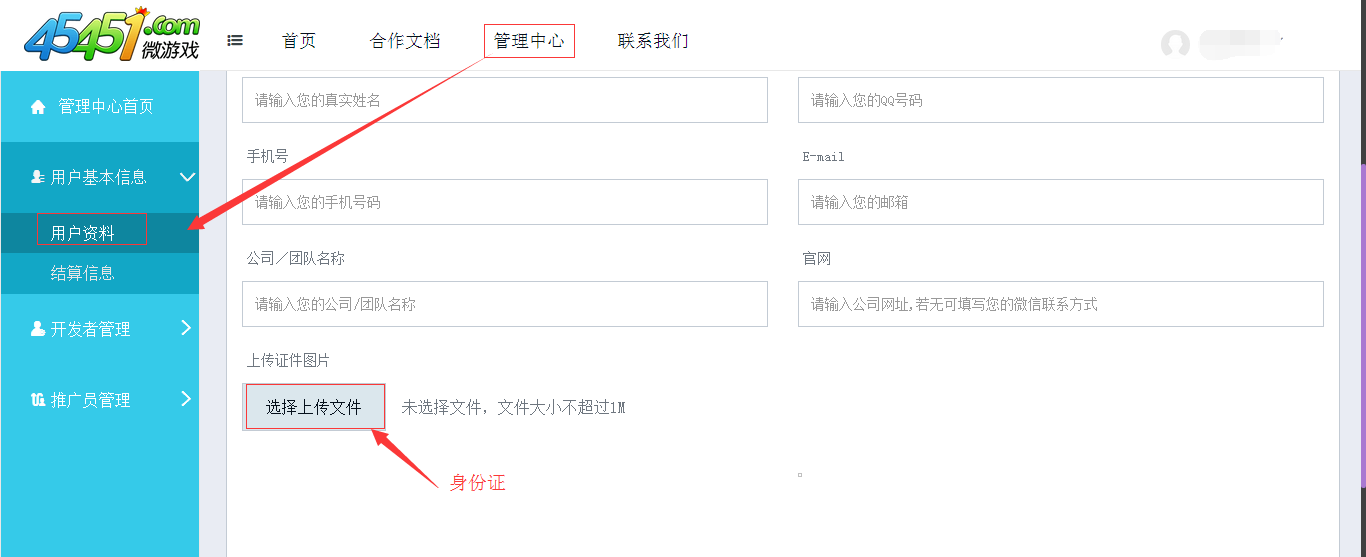
Task: Click the home icon beside 管理中心首页
Action: [x=38, y=107]
